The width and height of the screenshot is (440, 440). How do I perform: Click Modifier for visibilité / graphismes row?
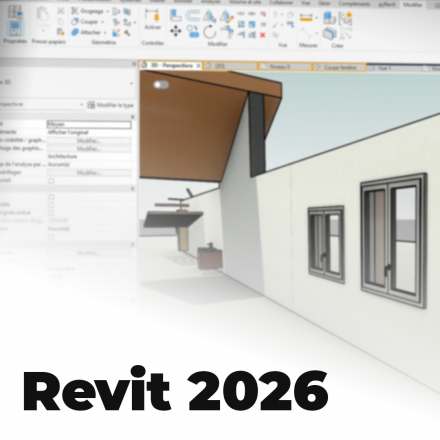89,141
